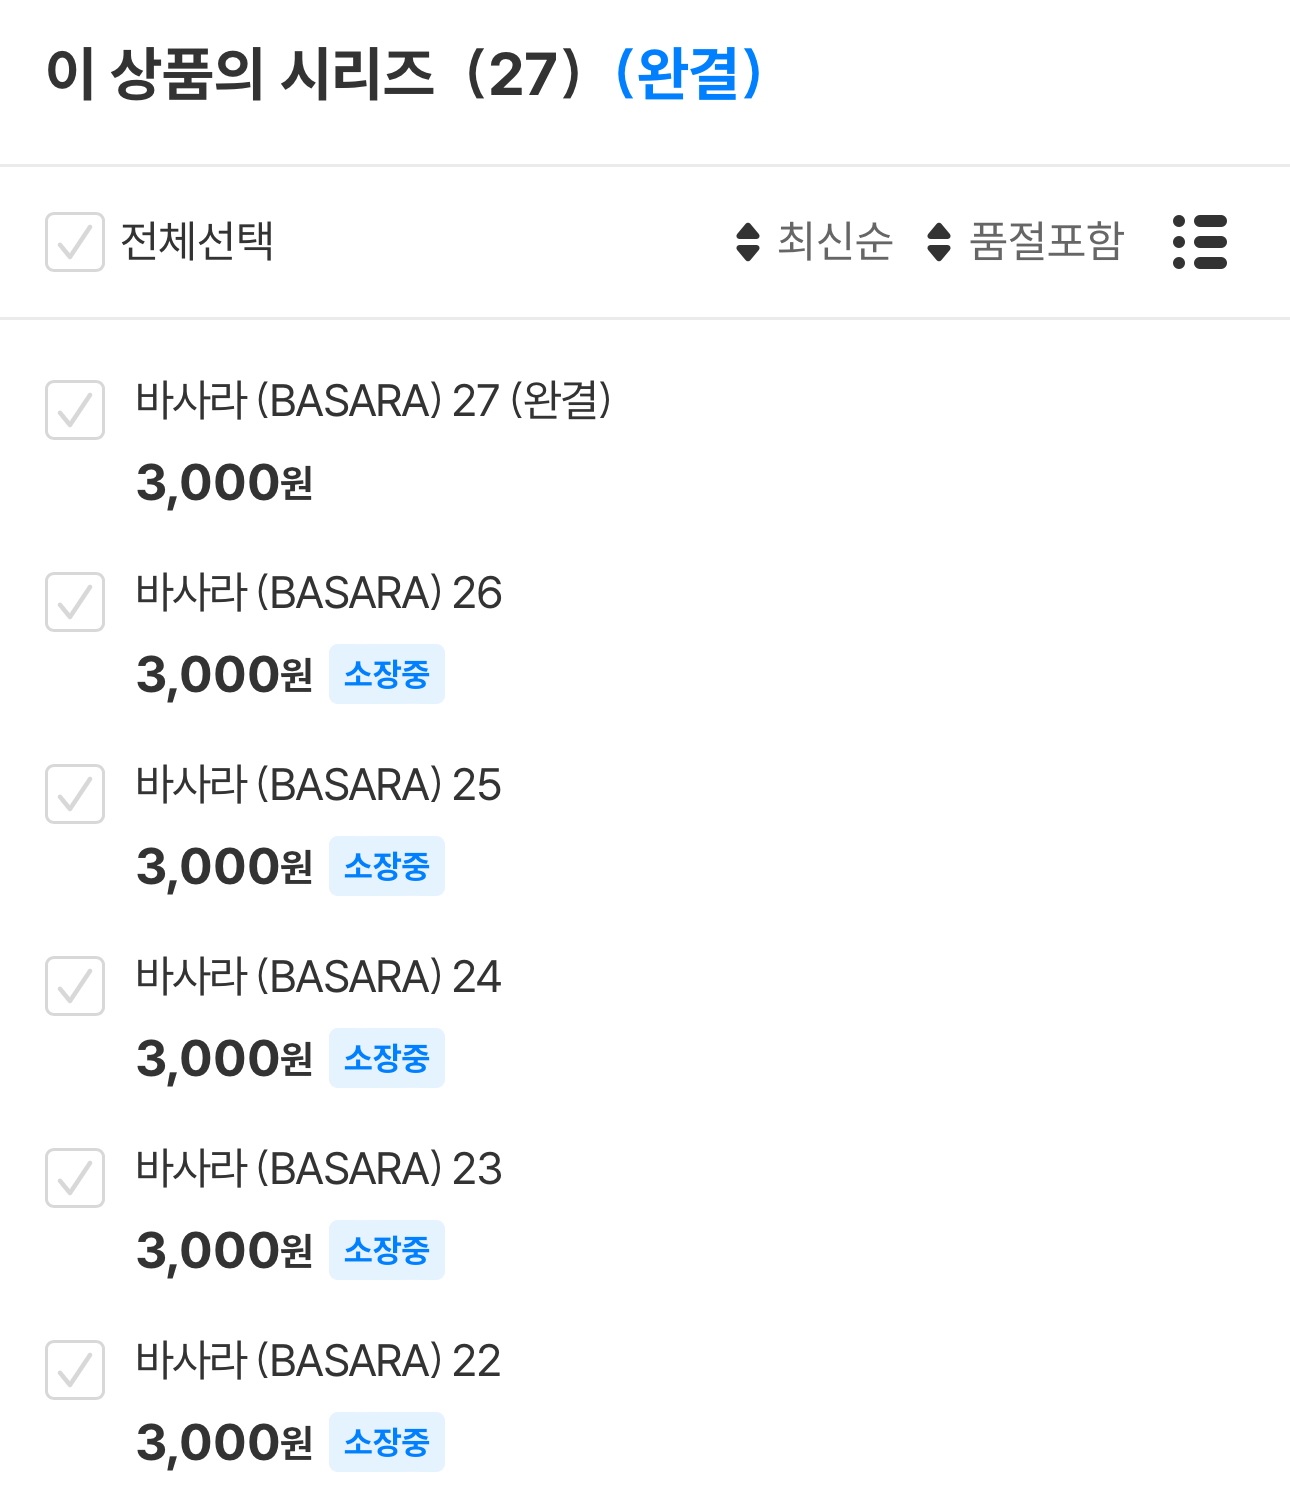Click the sort arrows beside 최신순

pos(748,242)
